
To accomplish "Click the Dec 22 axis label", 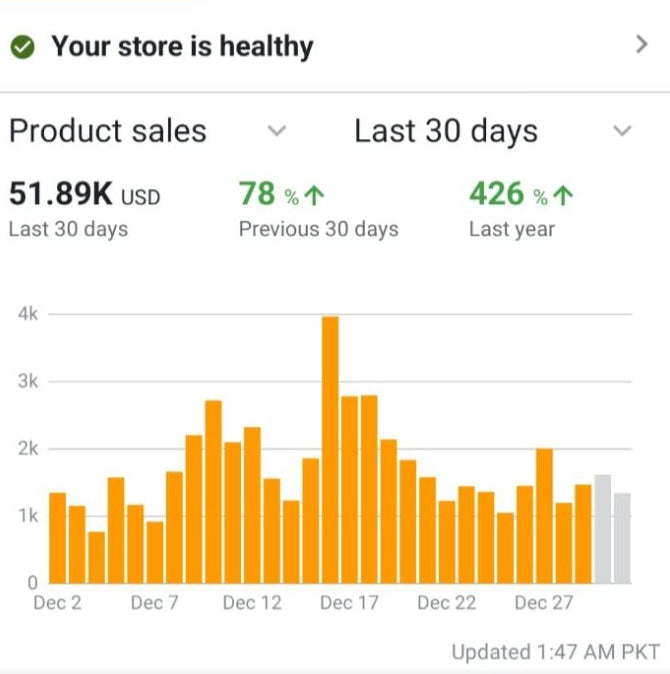I will coord(447,602).
